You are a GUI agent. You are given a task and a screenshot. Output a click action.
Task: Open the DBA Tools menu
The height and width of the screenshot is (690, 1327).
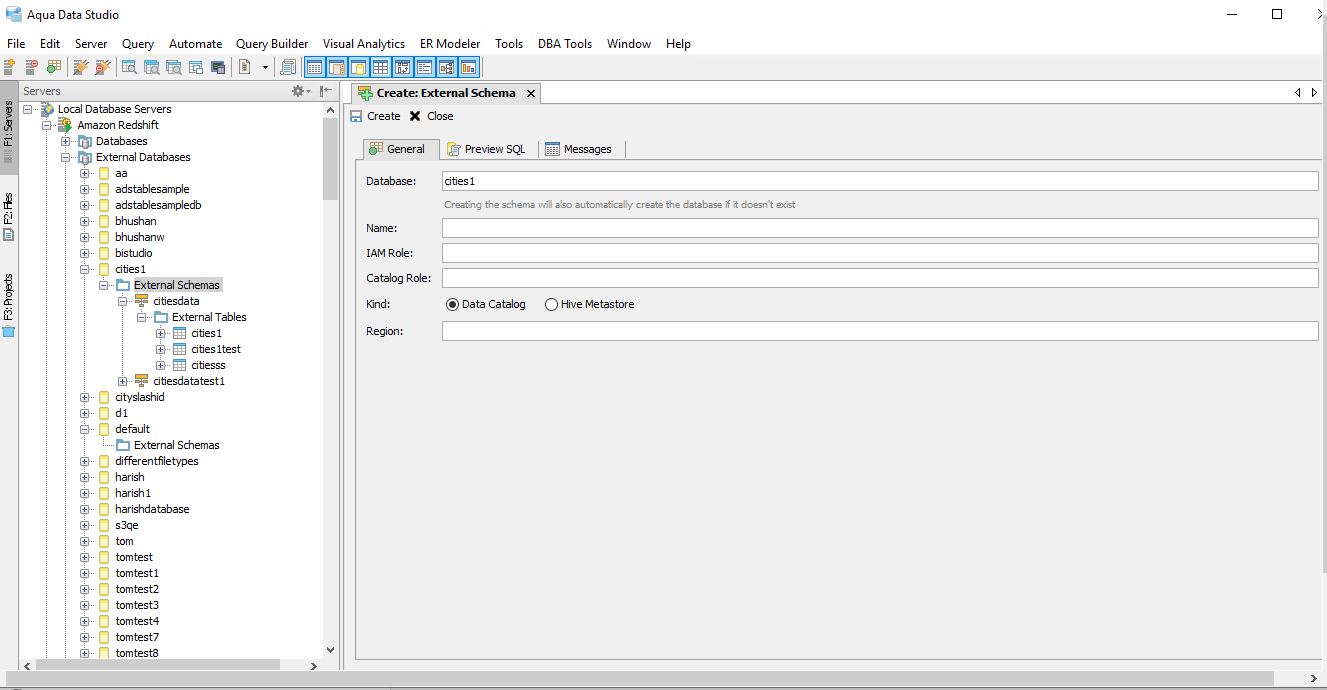coord(565,44)
